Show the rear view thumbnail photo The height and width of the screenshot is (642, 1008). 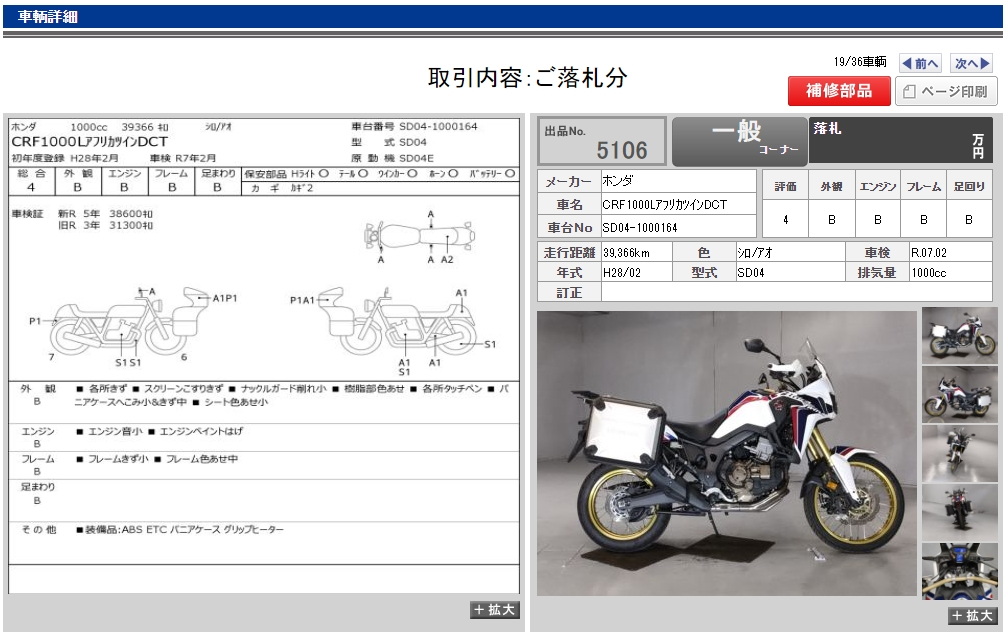(x=959, y=512)
